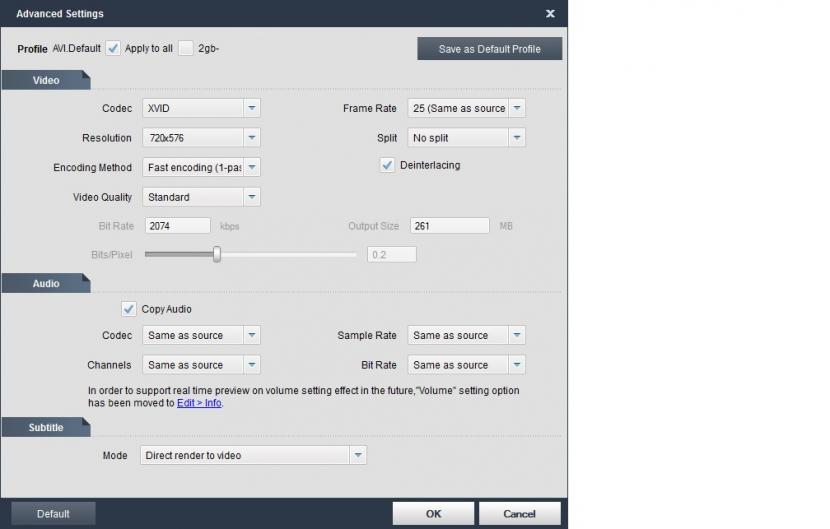Select the Video section tab
Screen dimensions: 830x529
point(46,80)
